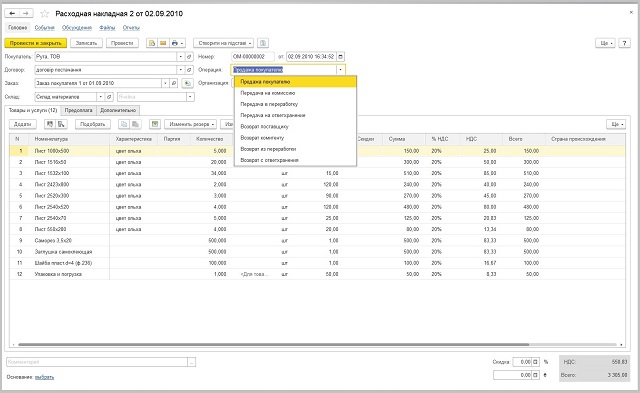Viewport: 640px width, 393px height.
Task: Click the fill-from-order icon beside Заказ
Action: coord(187,83)
